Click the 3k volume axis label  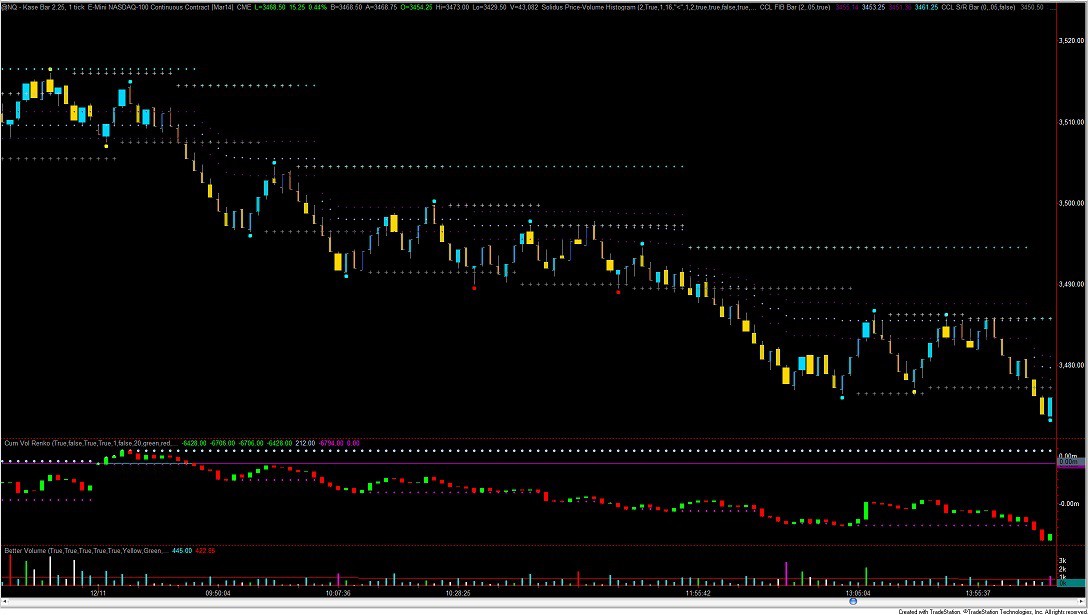click(1062, 560)
